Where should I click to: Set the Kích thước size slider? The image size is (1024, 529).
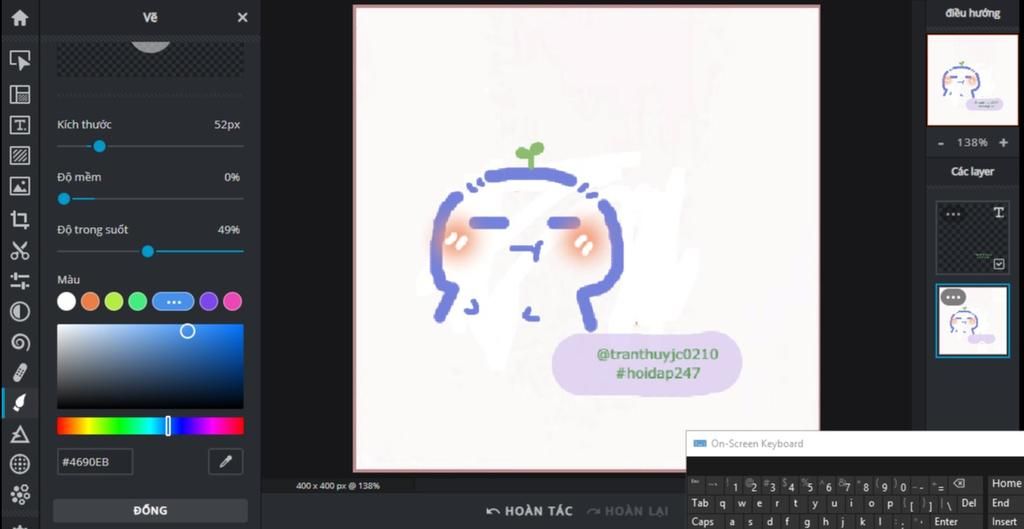coord(150,146)
